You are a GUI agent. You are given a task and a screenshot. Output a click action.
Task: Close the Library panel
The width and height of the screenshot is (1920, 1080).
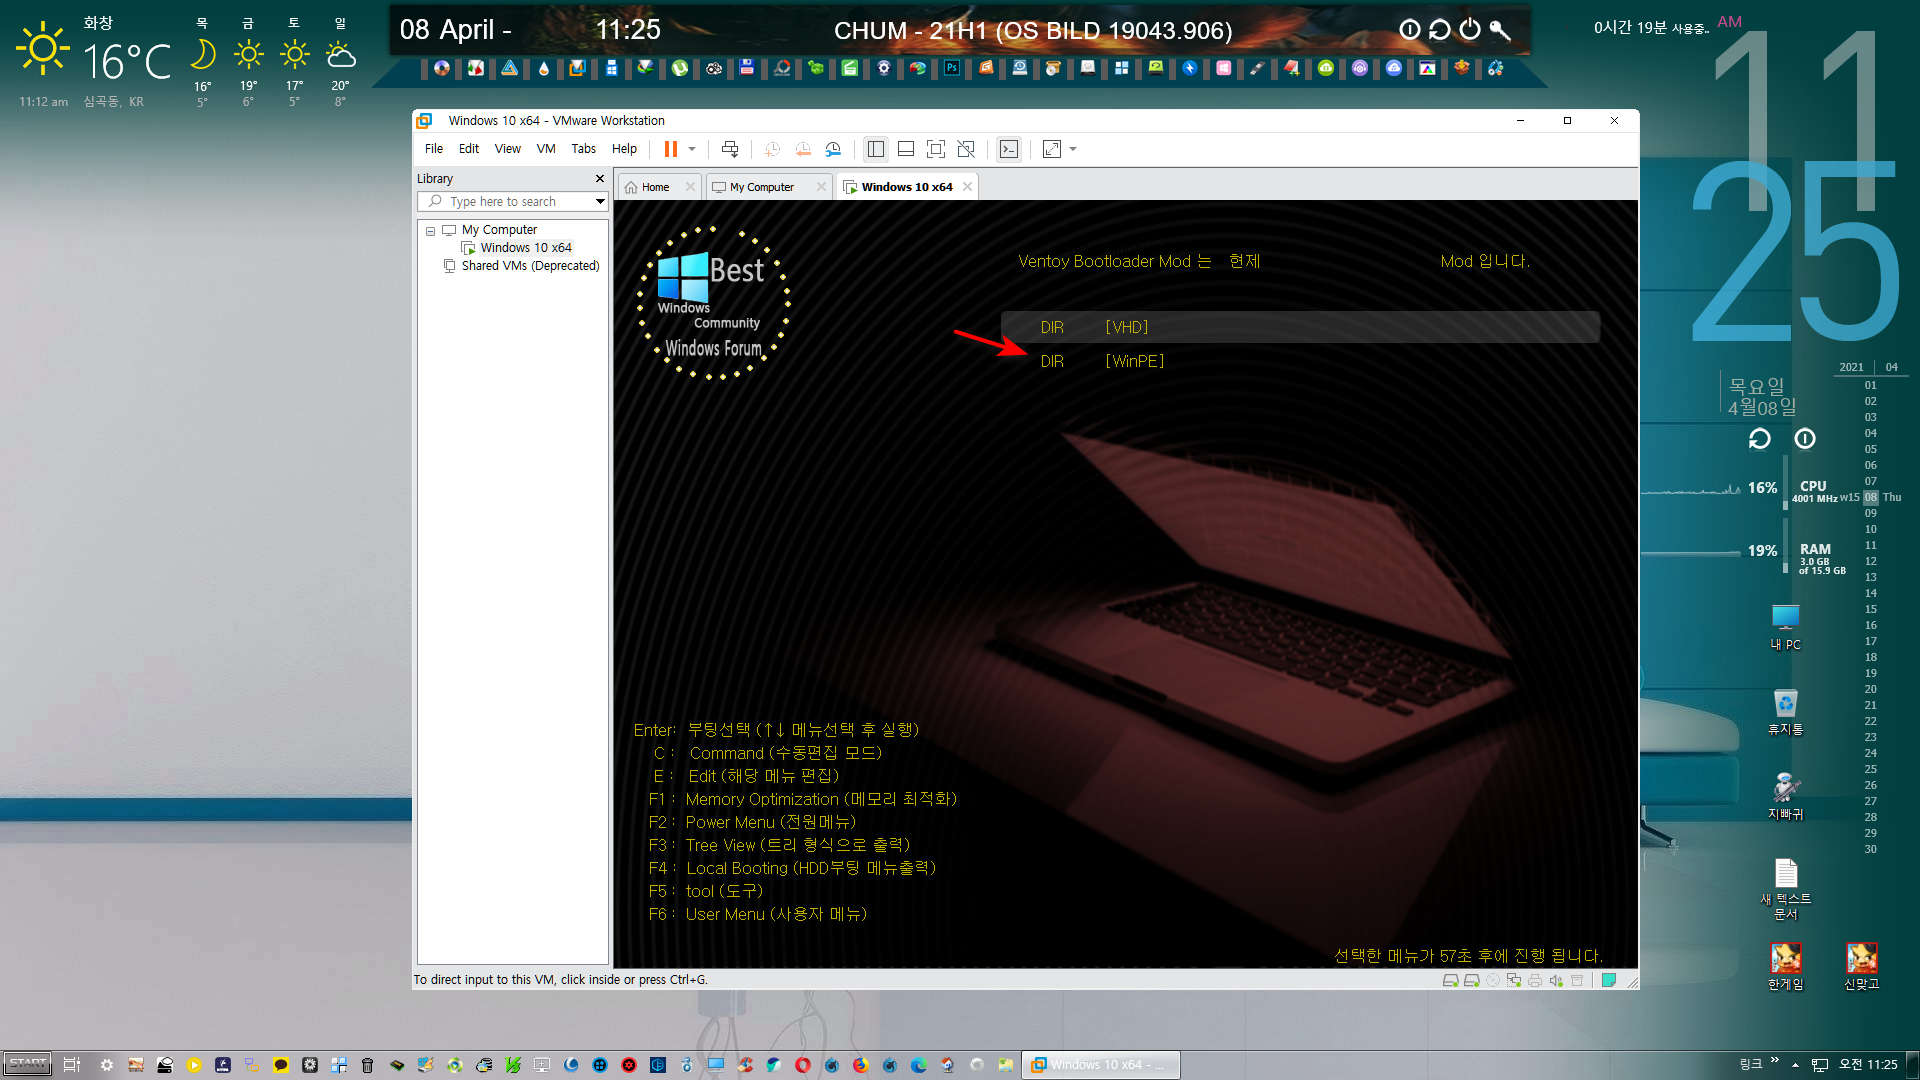(600, 179)
